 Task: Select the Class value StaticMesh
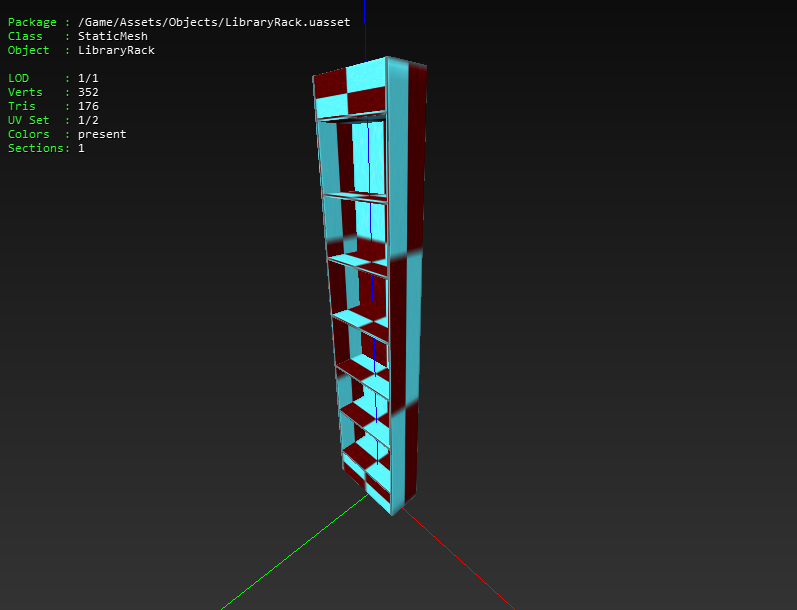point(113,36)
